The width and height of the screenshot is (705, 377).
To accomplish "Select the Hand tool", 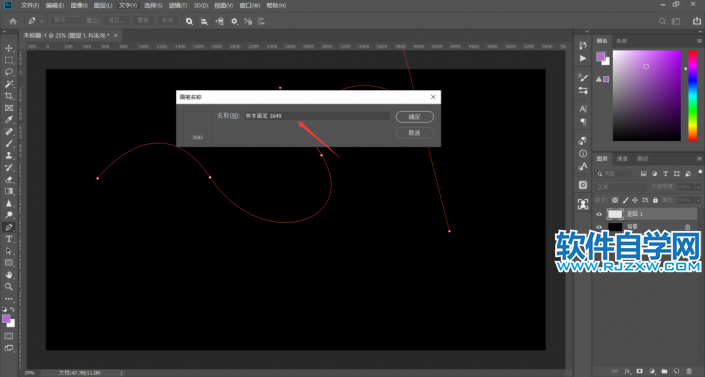I will [9, 274].
